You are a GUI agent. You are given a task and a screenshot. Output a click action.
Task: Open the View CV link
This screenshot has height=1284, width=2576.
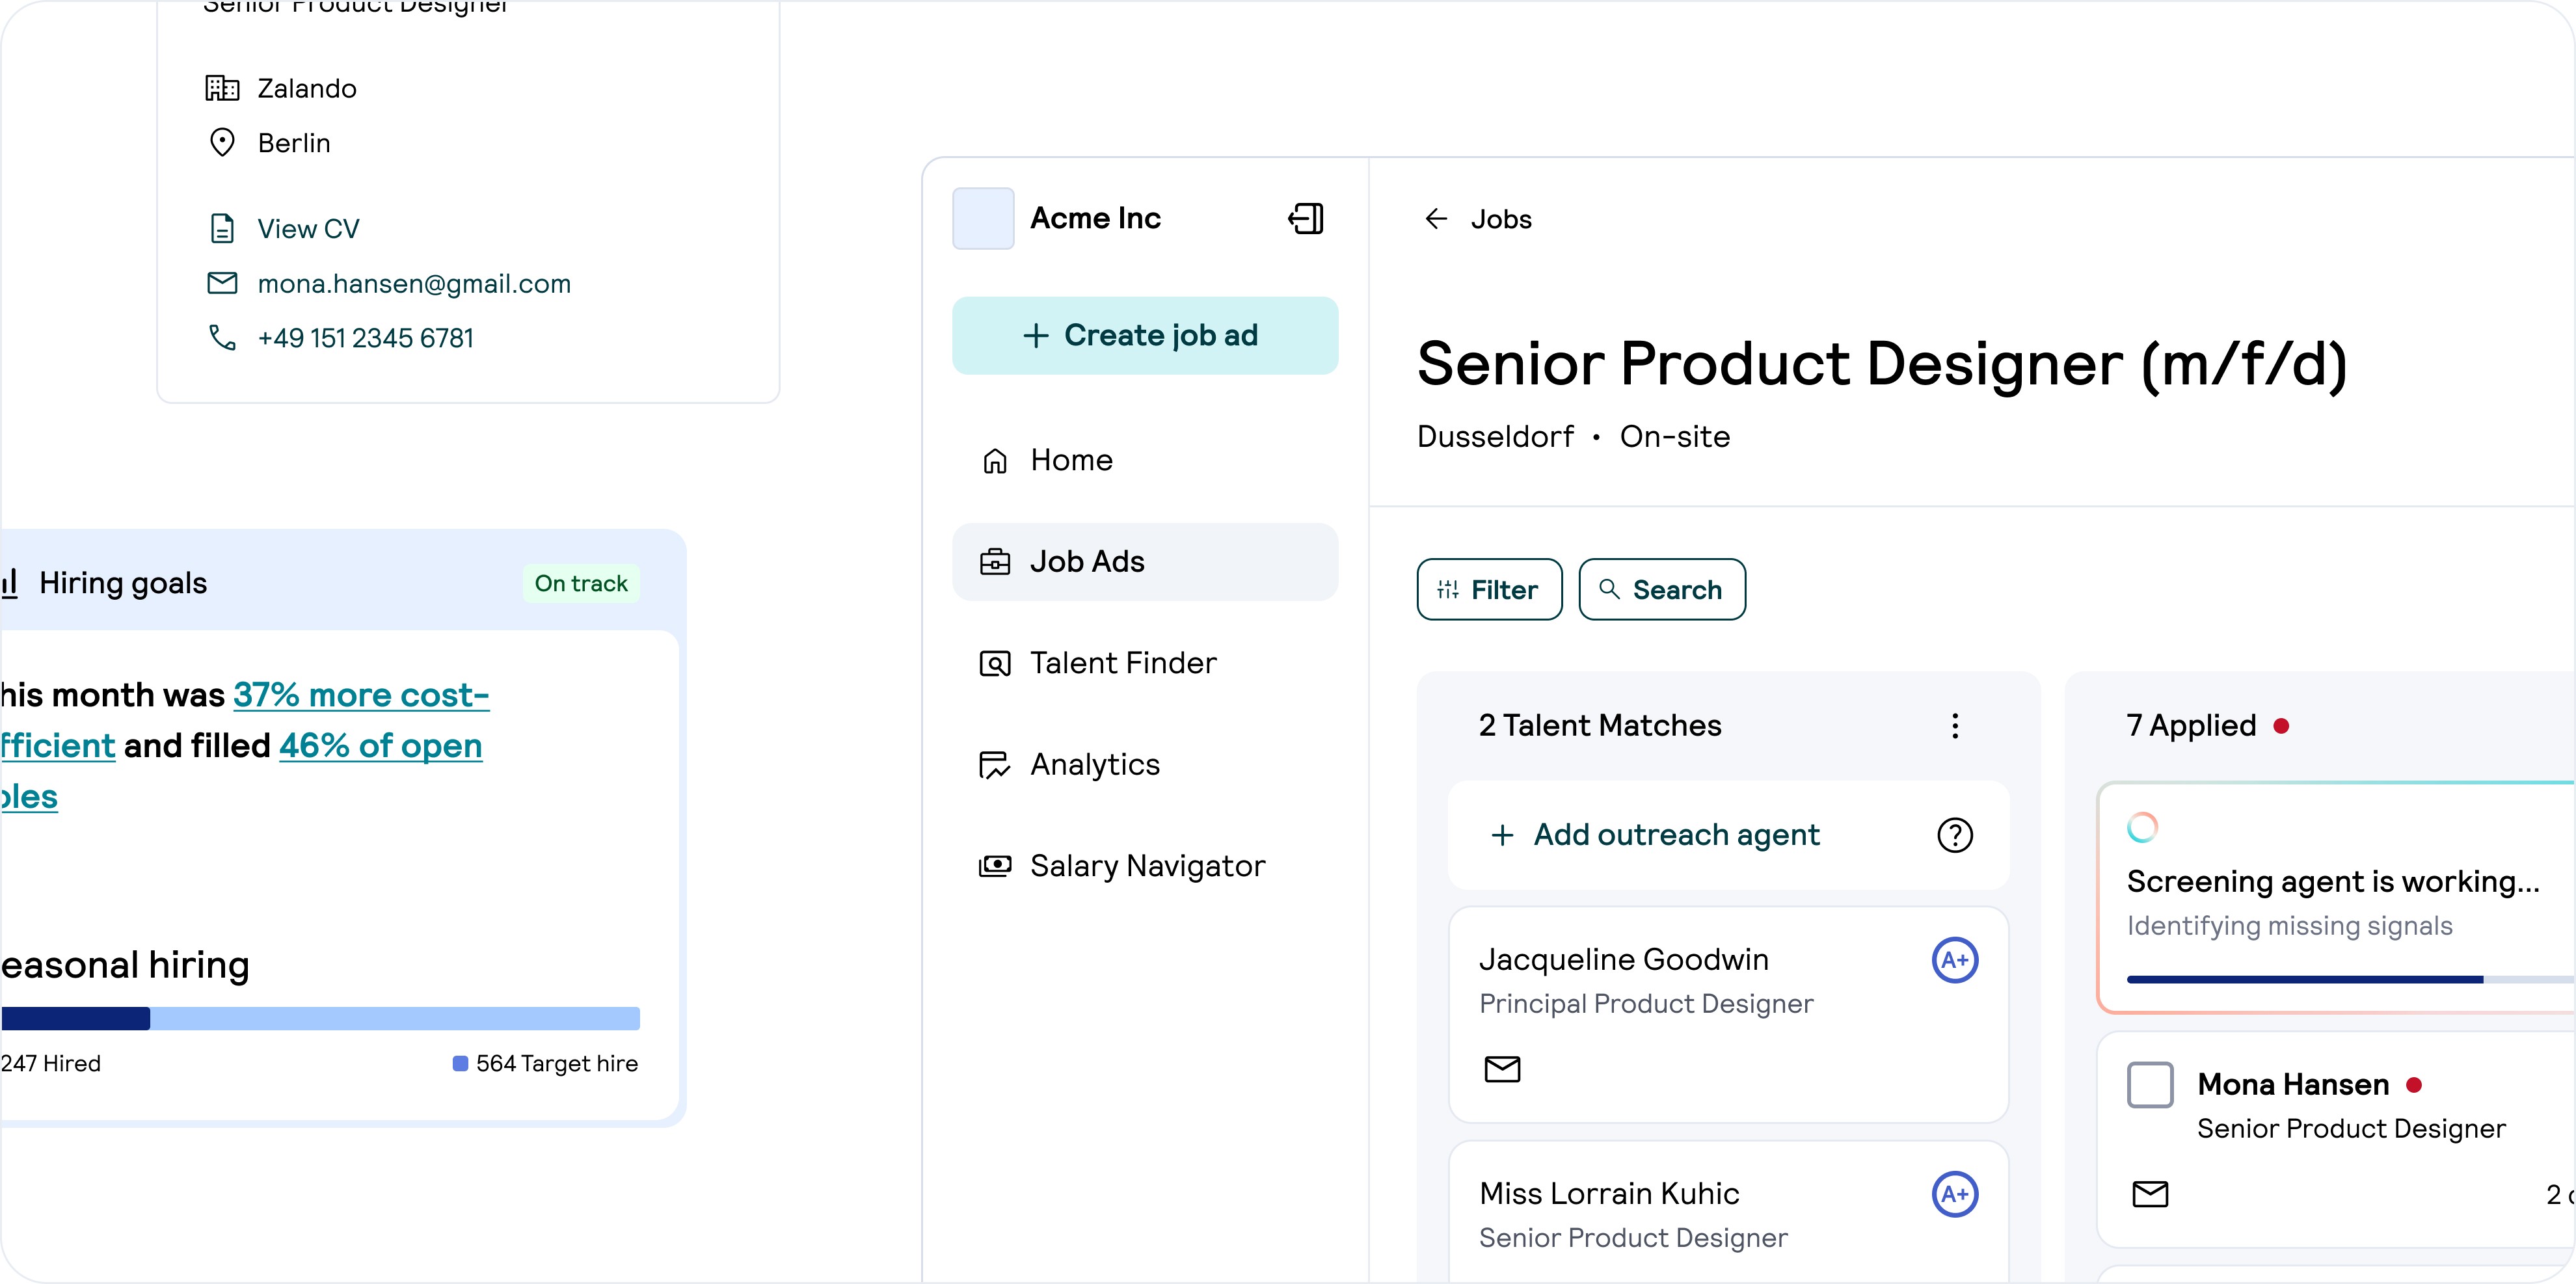308,229
